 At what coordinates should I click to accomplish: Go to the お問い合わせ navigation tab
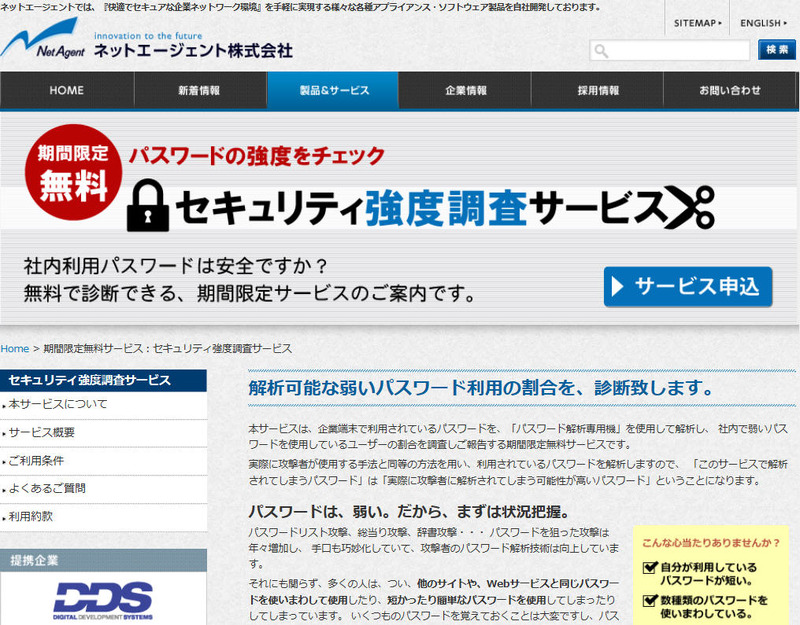730,91
